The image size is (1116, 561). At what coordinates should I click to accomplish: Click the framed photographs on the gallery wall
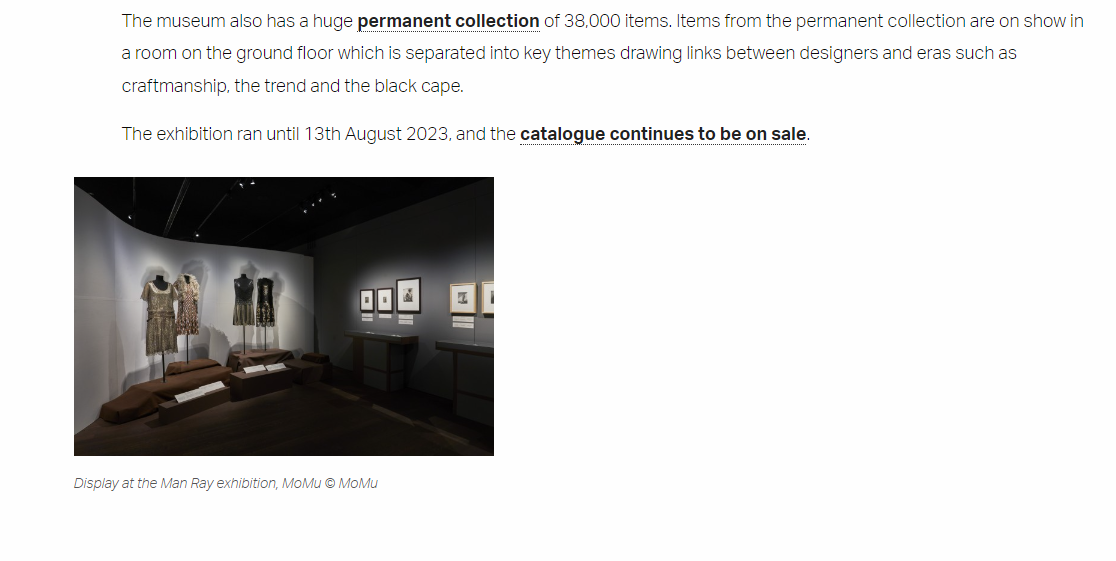tap(391, 297)
